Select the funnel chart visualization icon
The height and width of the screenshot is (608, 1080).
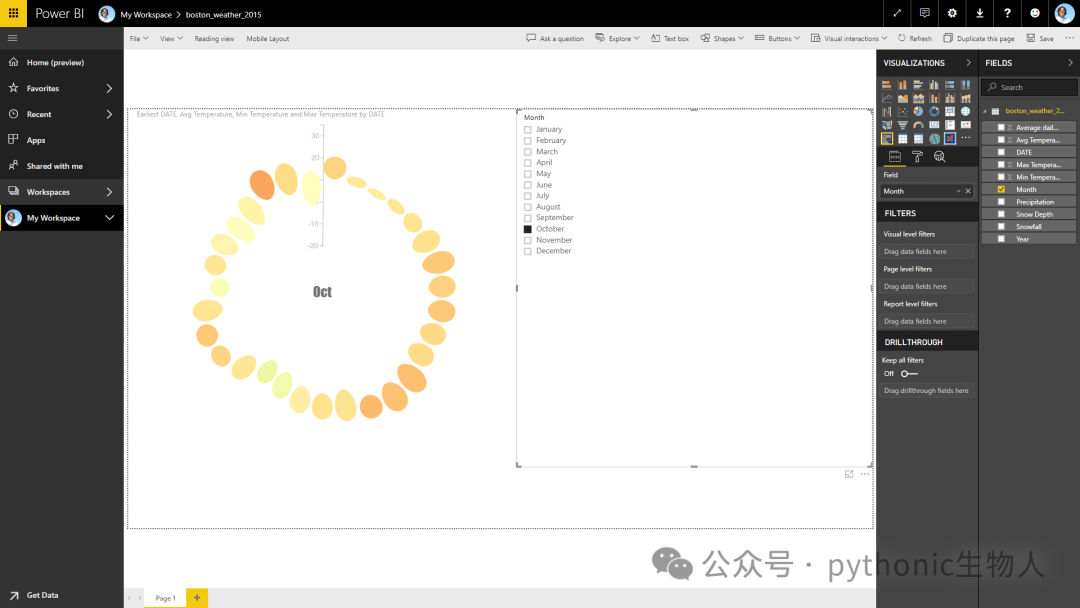click(902, 125)
